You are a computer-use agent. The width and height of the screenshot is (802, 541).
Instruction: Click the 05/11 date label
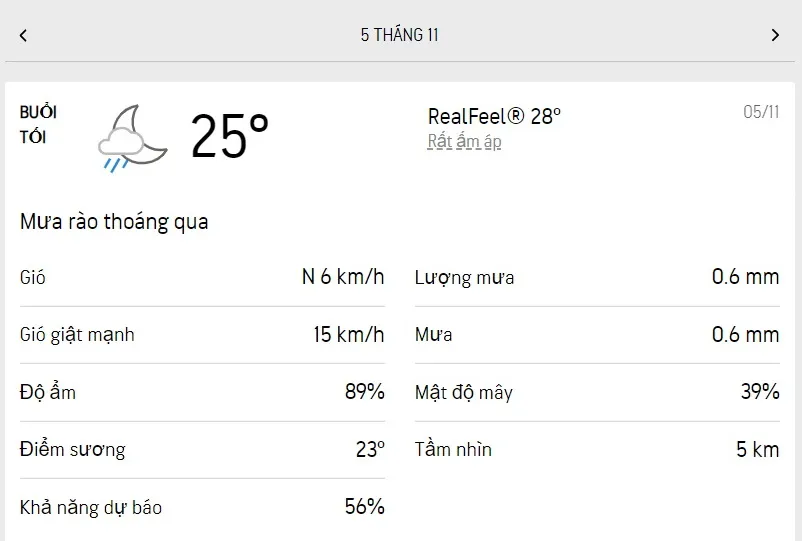click(761, 112)
